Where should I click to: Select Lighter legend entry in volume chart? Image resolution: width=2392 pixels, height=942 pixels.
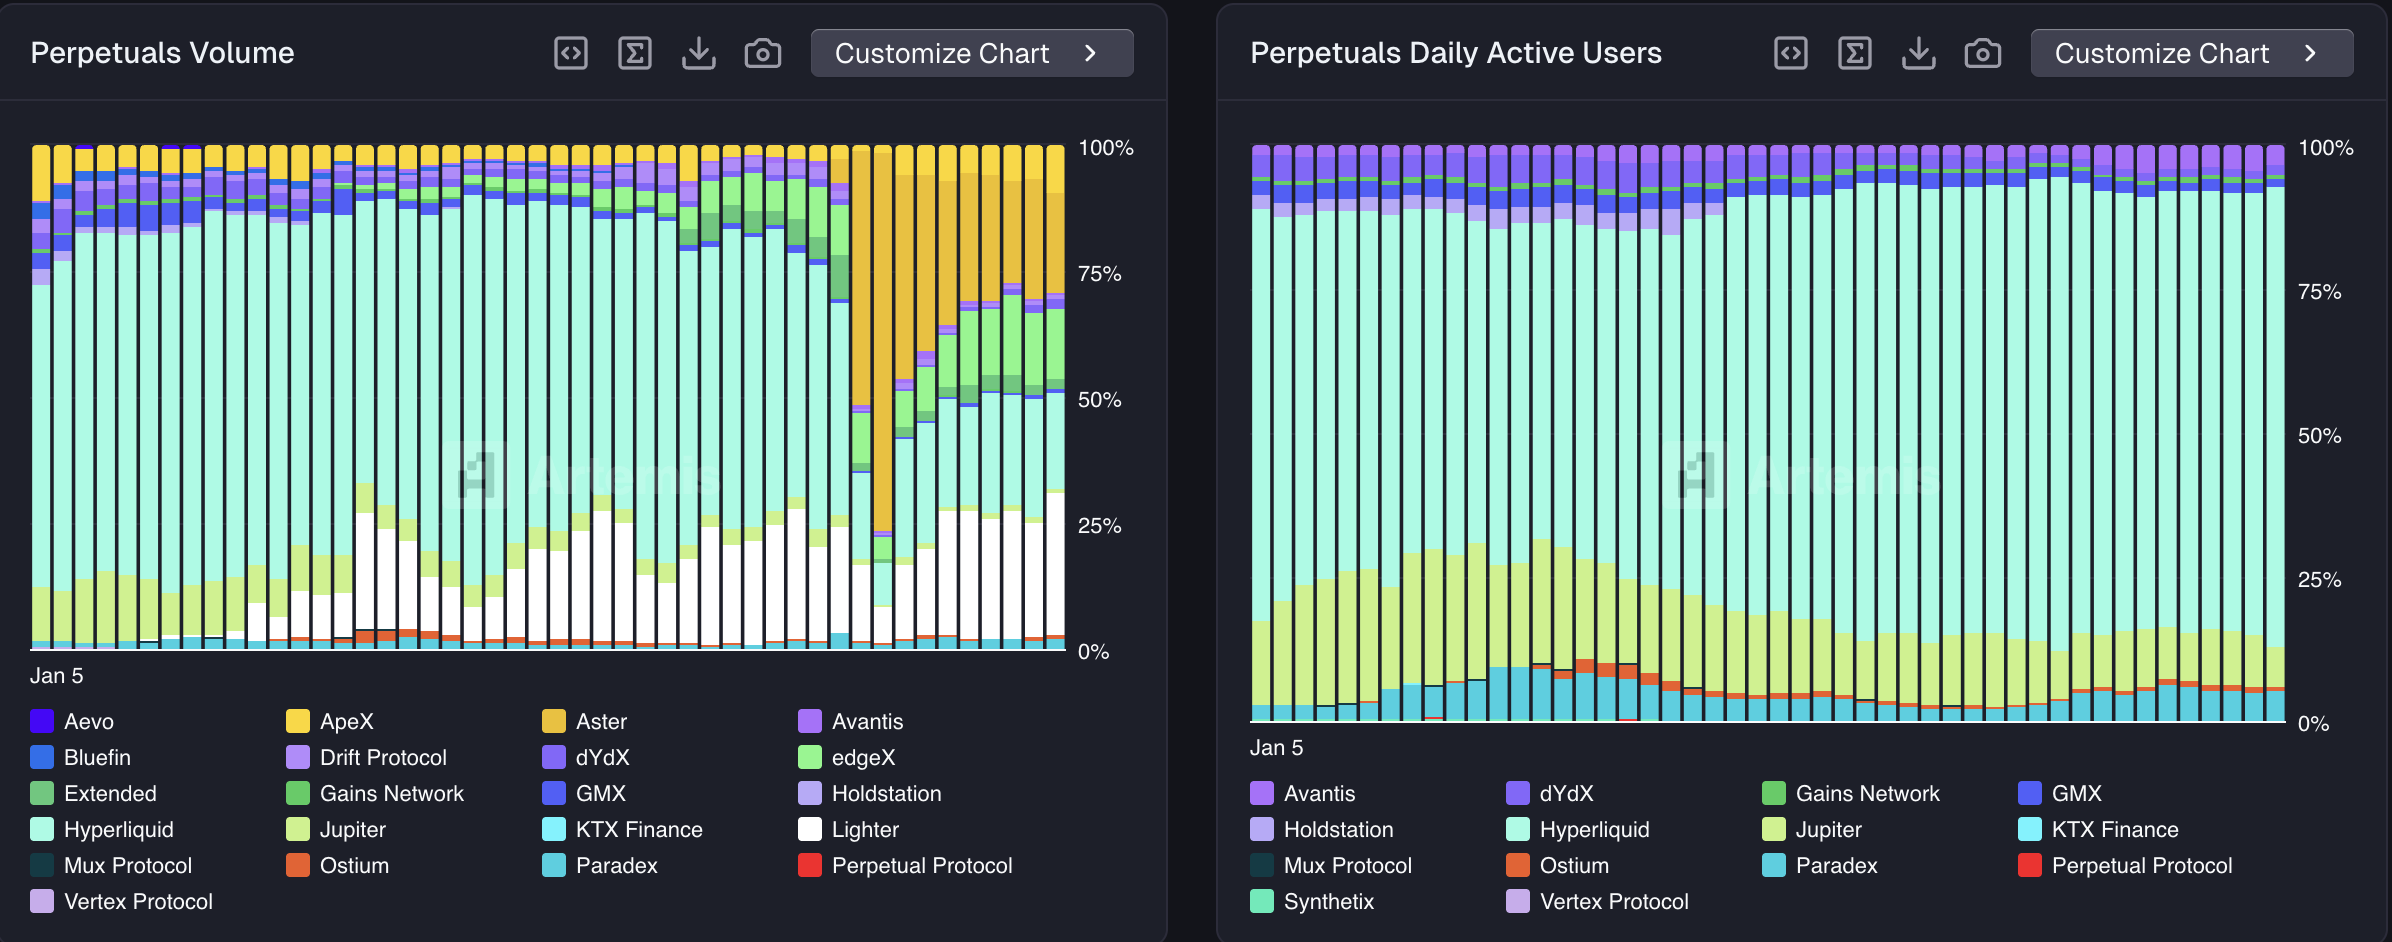tap(864, 829)
